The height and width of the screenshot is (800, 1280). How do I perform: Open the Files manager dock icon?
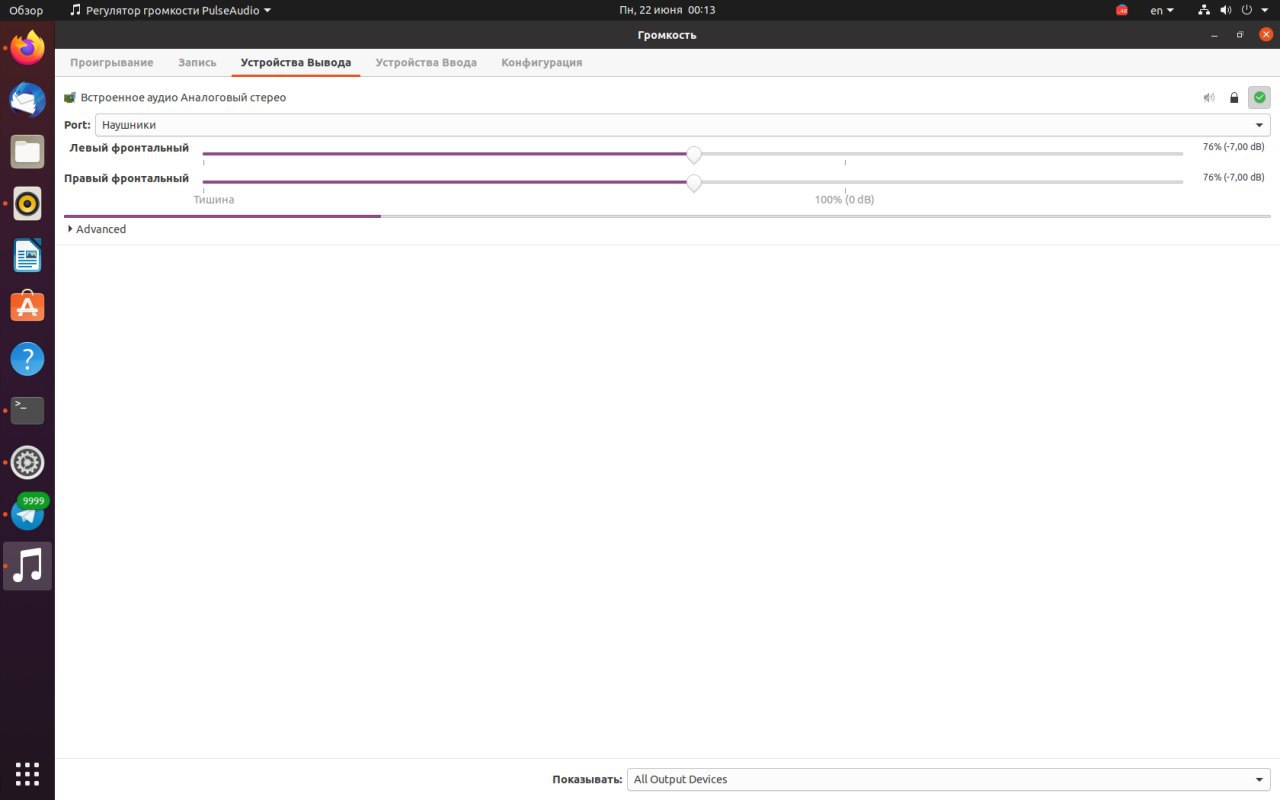point(27,151)
